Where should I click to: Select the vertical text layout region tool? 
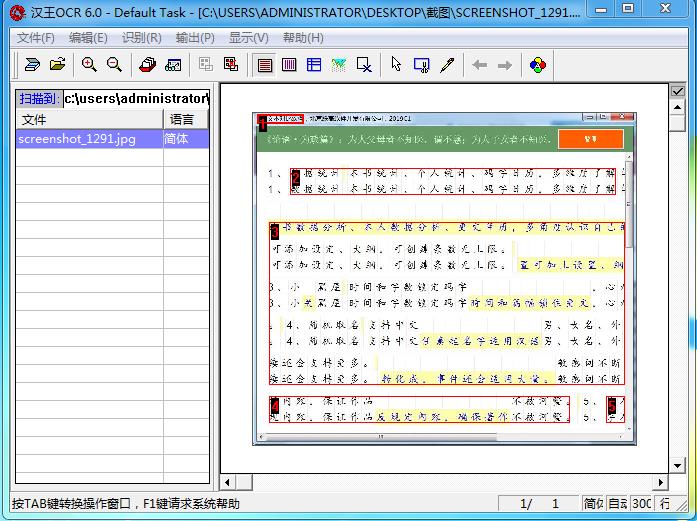pos(289,65)
